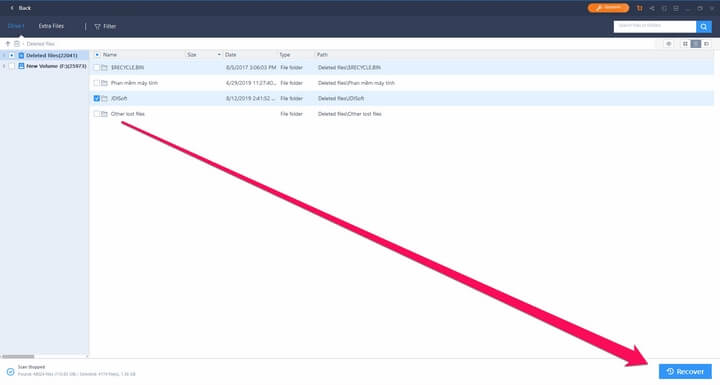The width and height of the screenshot is (720, 385).
Task: Check the Other lost files checkbox
Action: click(x=96, y=114)
